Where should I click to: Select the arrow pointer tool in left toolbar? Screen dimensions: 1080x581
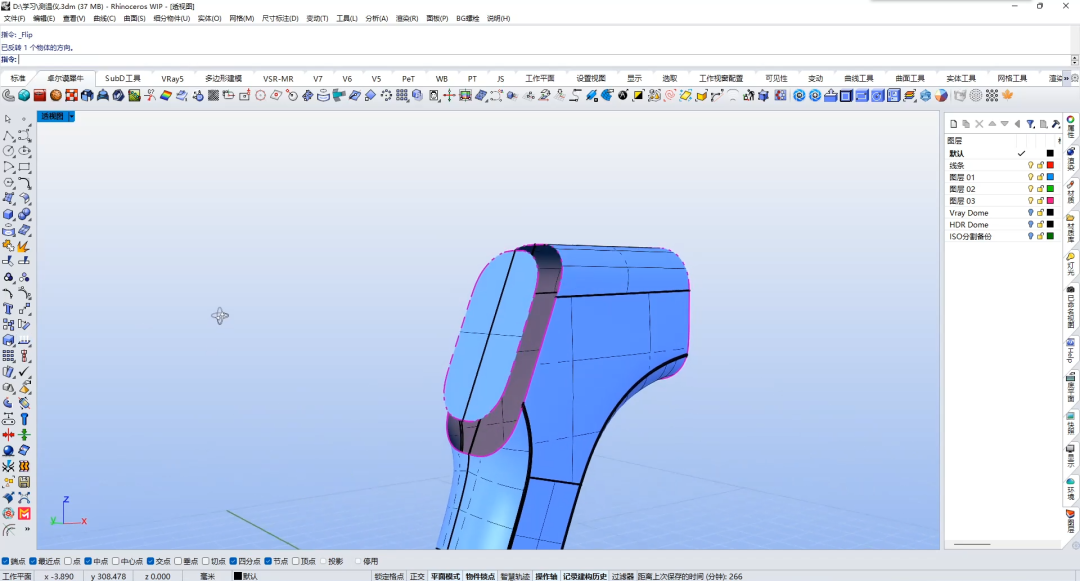8,119
